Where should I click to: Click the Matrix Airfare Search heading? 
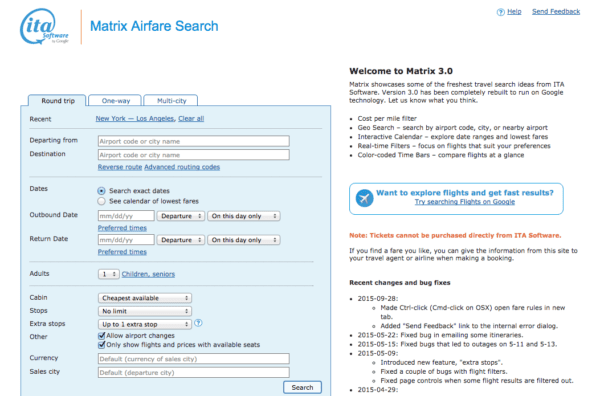point(154,26)
